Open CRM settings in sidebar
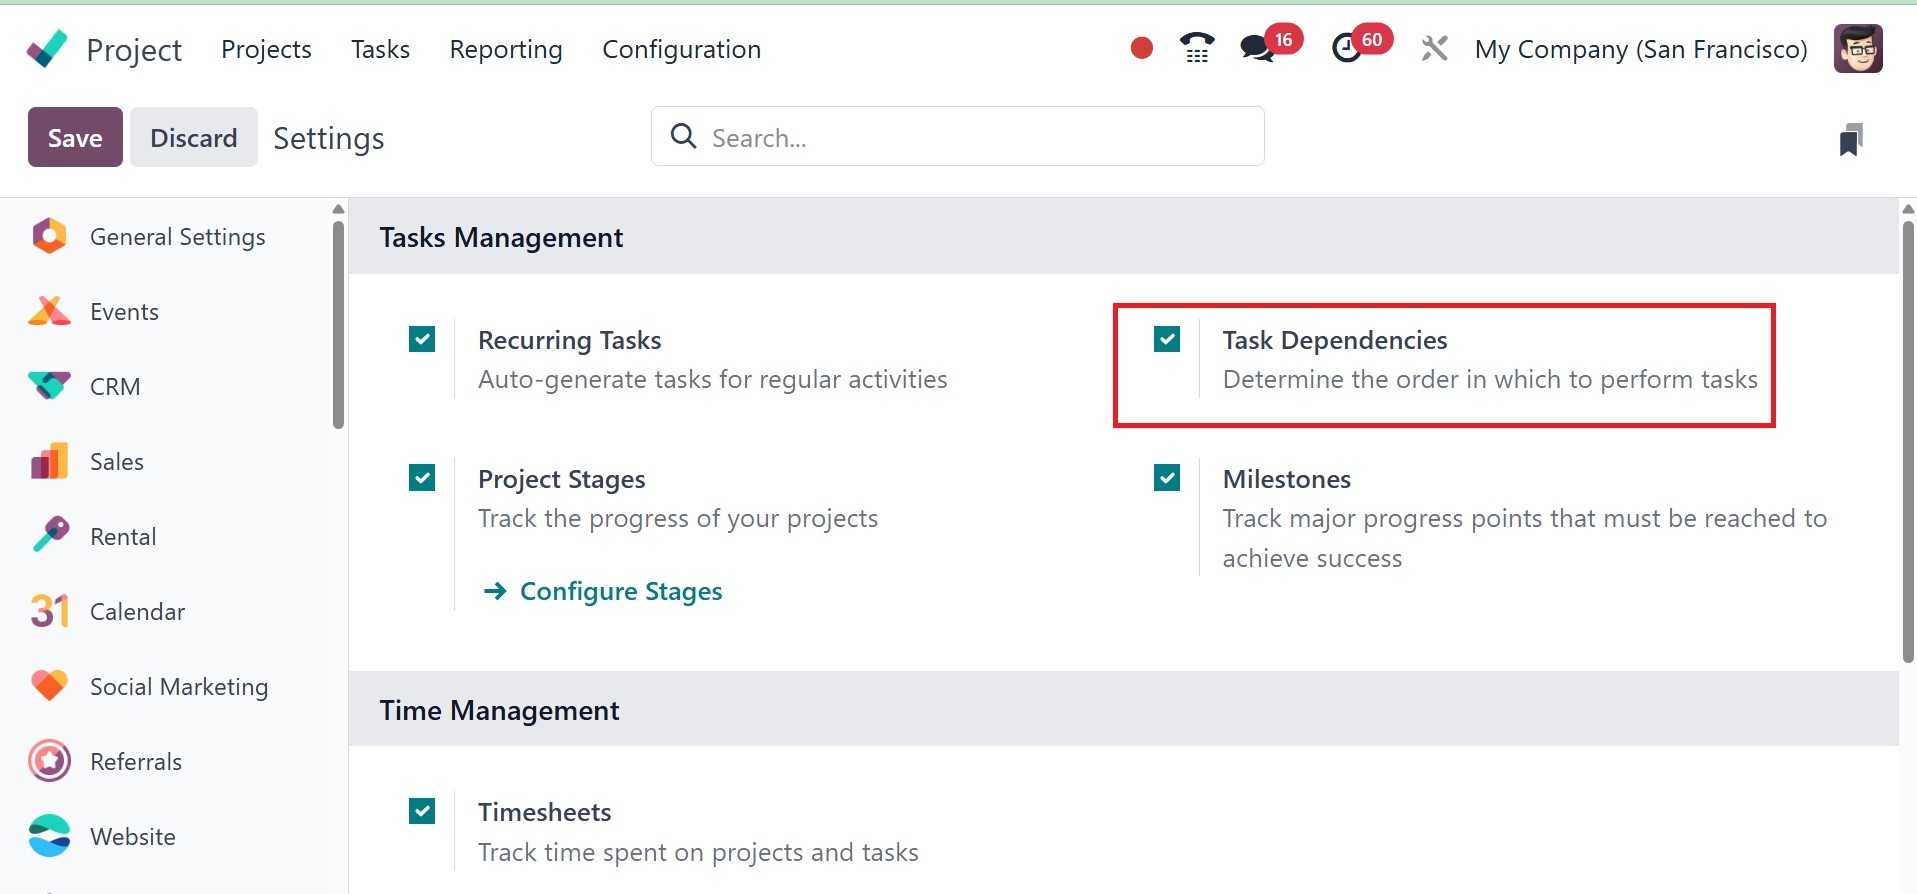This screenshot has width=1917, height=894. coord(114,387)
